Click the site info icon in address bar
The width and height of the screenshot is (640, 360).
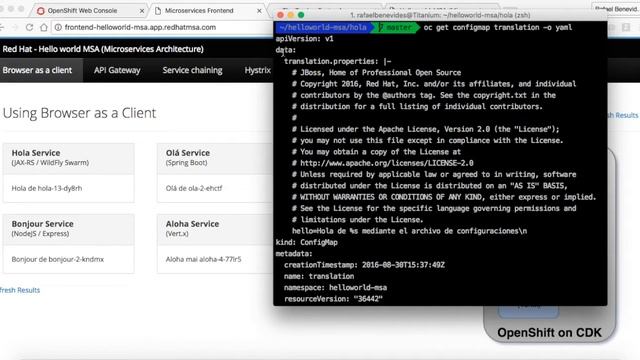click(x=58, y=27)
